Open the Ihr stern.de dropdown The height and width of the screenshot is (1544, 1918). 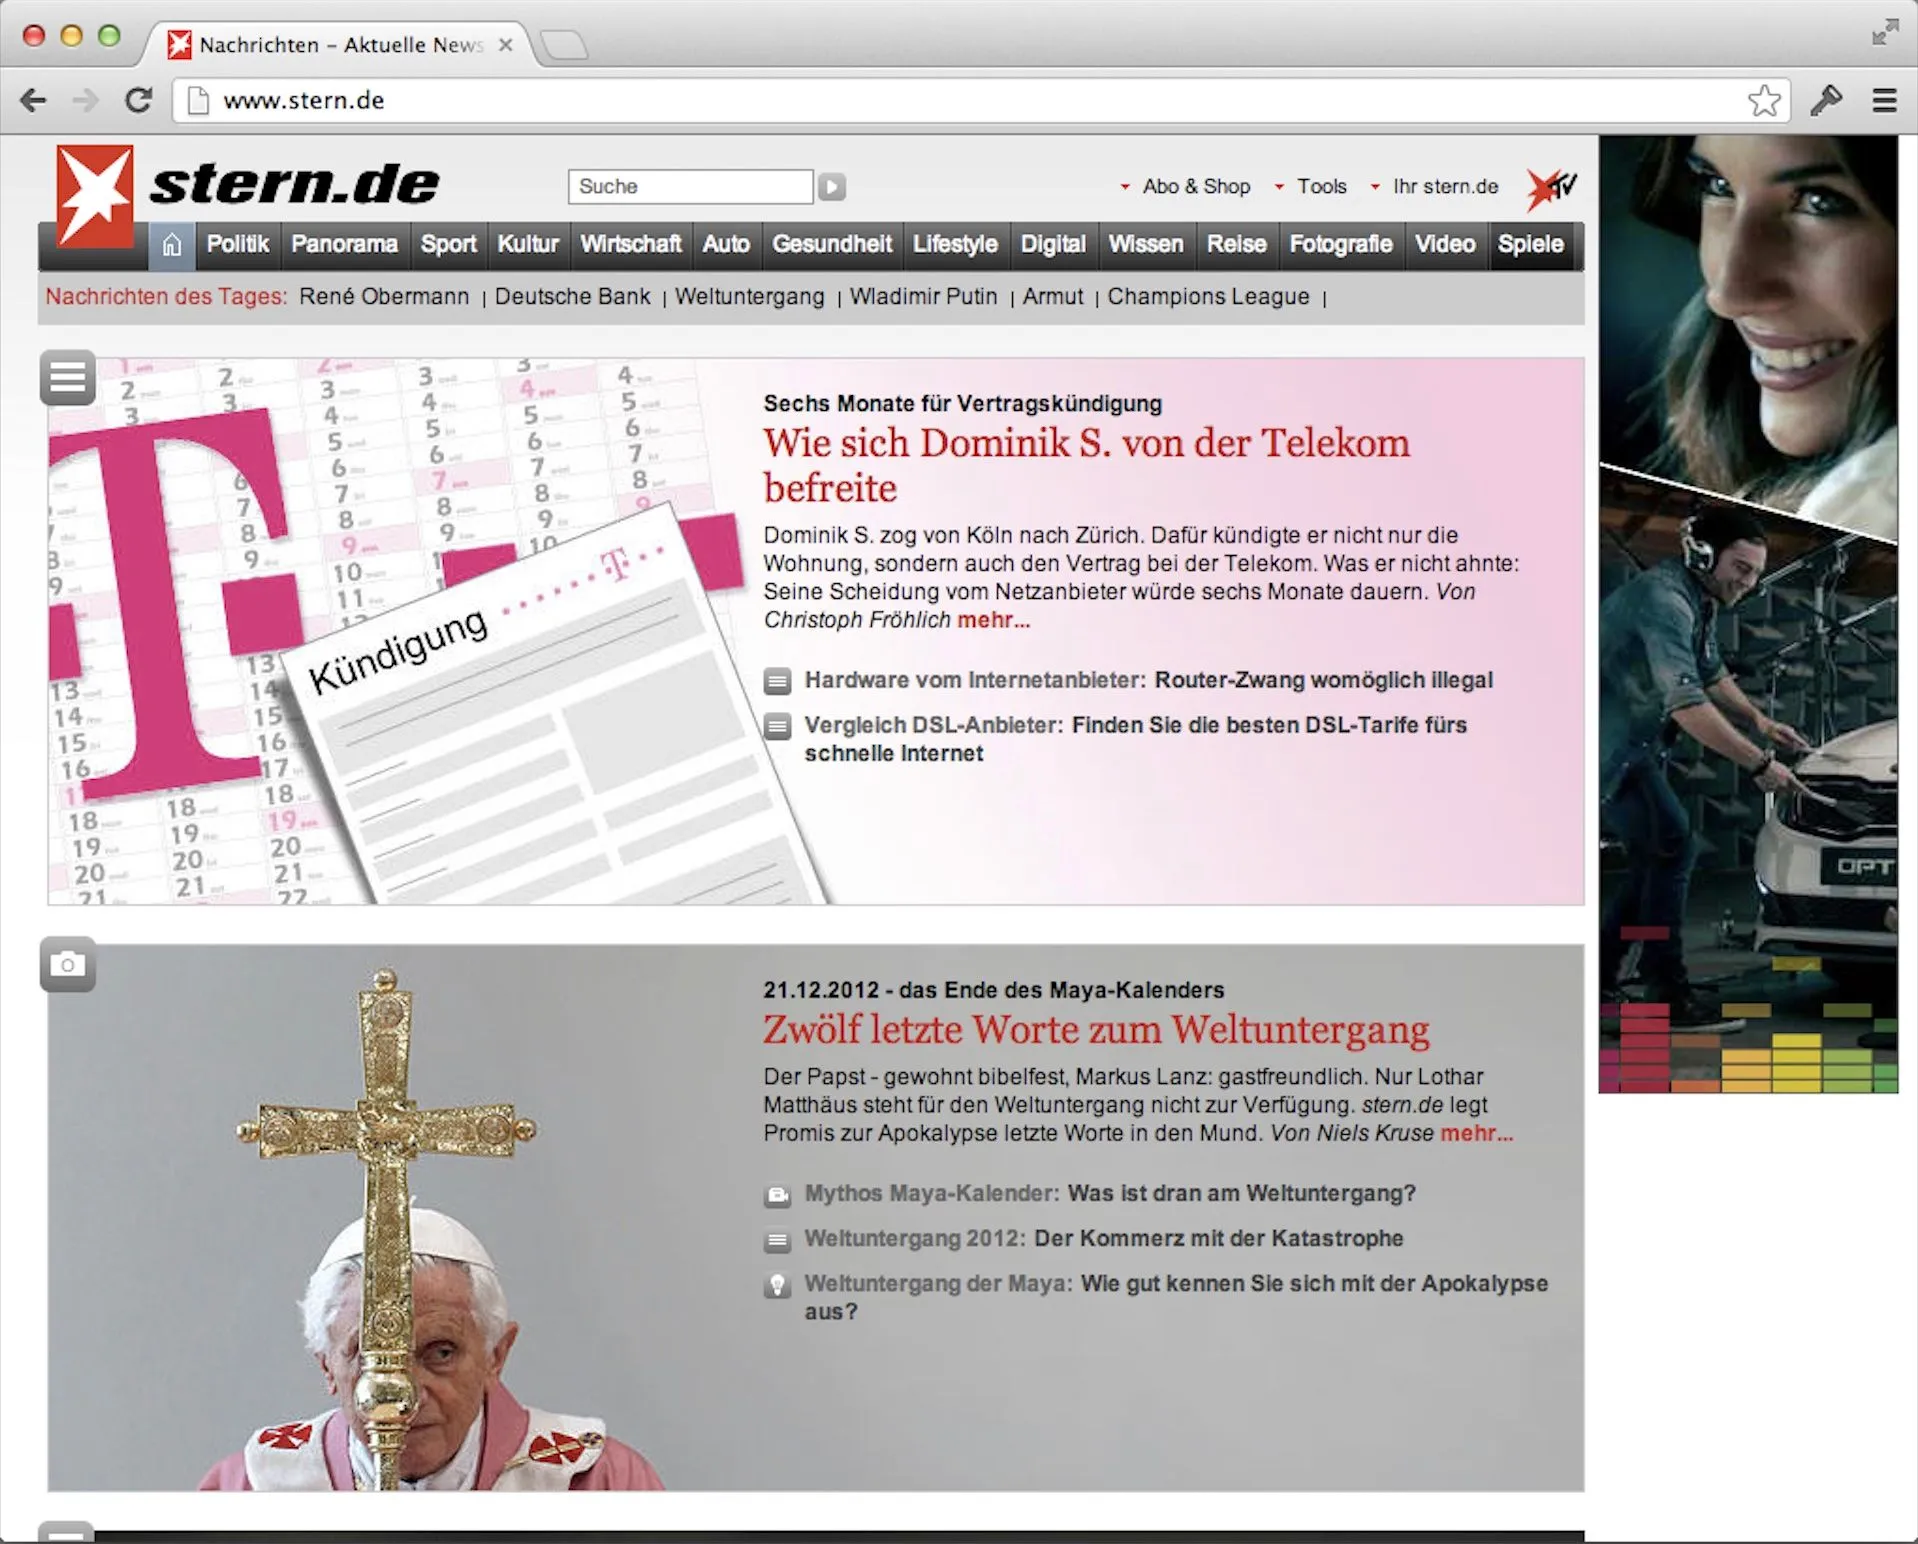point(1436,187)
